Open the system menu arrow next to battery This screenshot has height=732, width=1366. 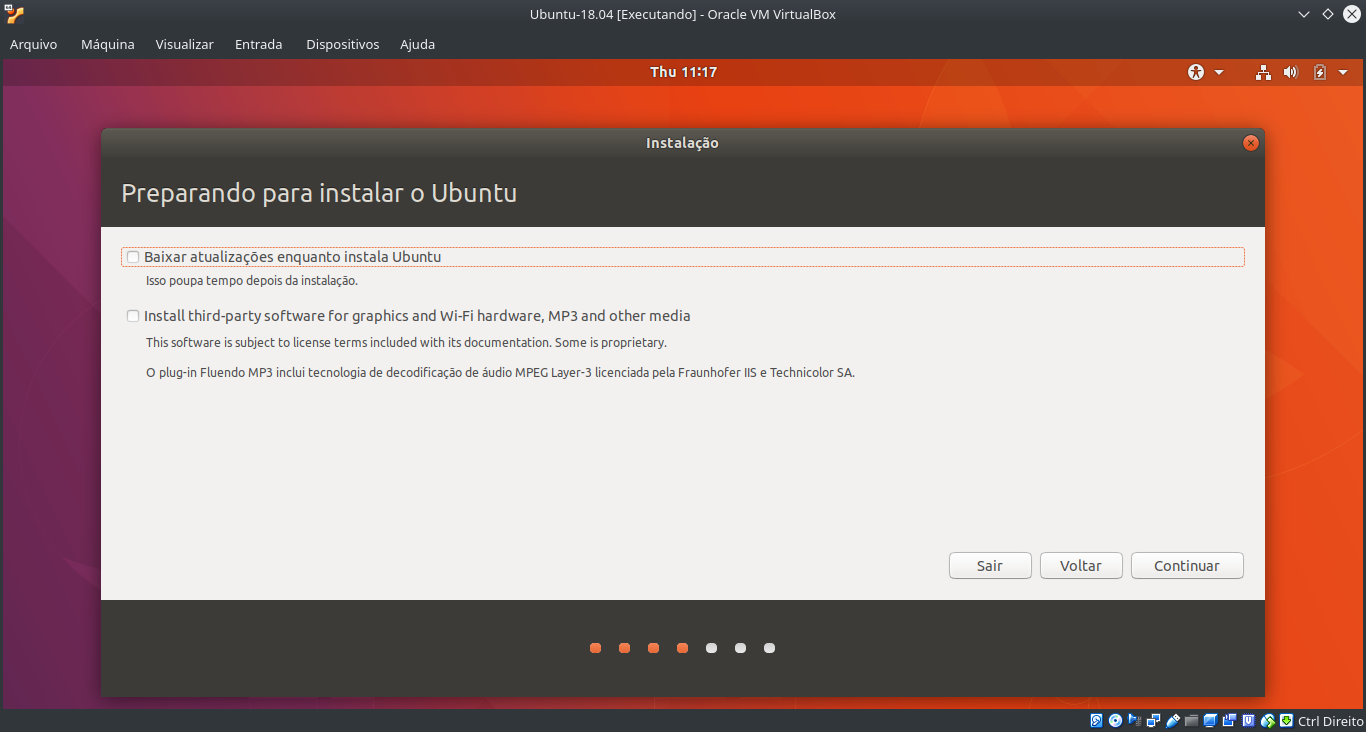[x=1343, y=72]
